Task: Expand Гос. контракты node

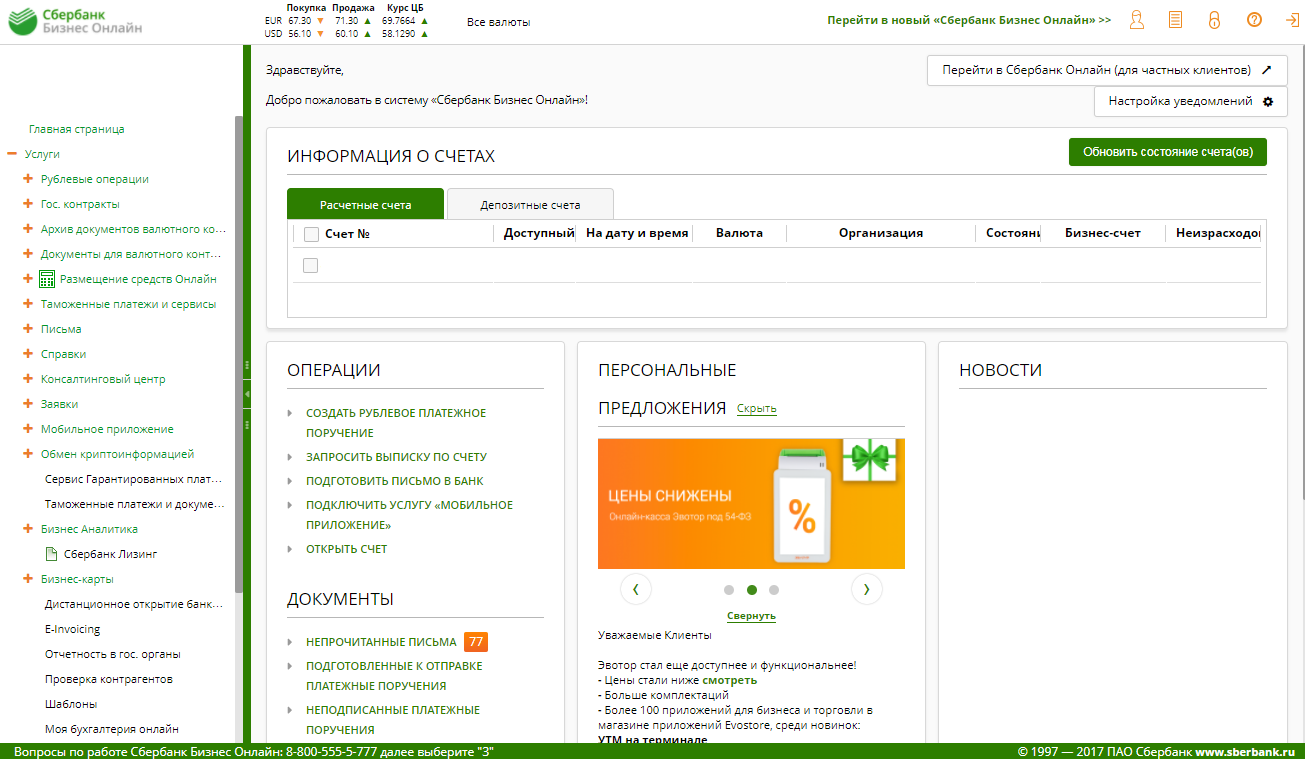Action: click(28, 204)
